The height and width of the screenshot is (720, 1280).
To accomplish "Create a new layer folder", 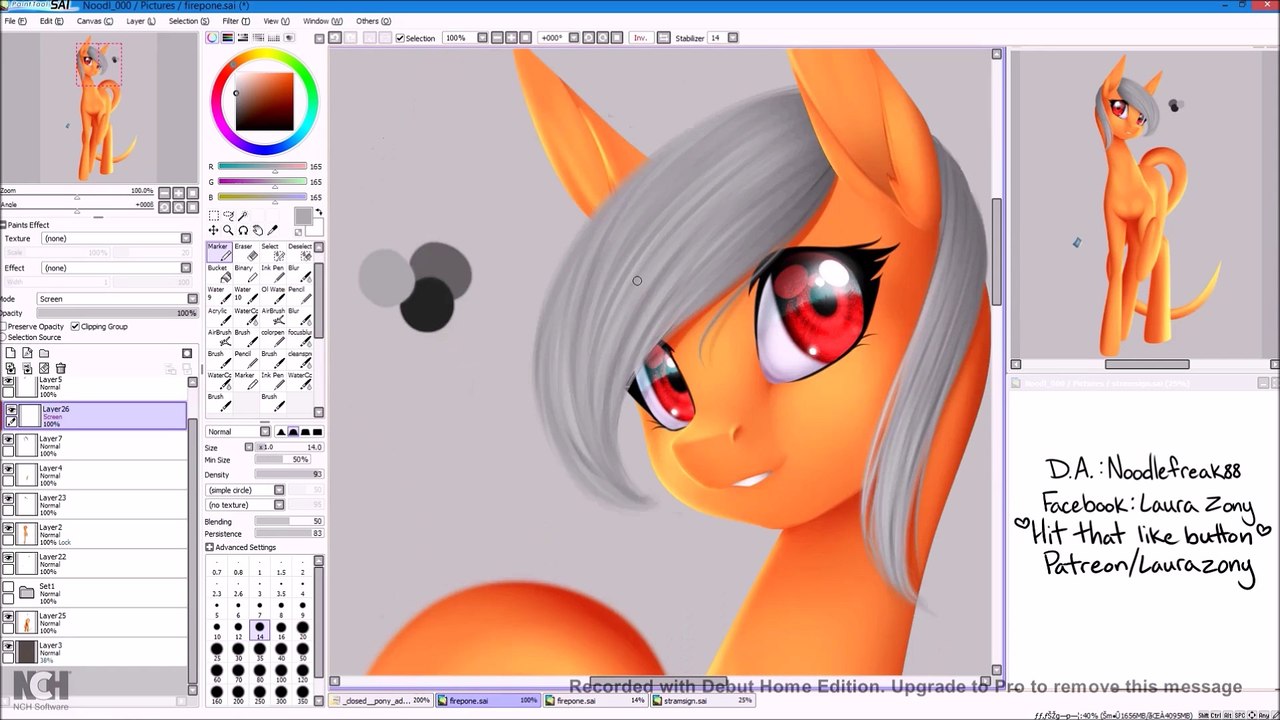I will (x=44, y=353).
